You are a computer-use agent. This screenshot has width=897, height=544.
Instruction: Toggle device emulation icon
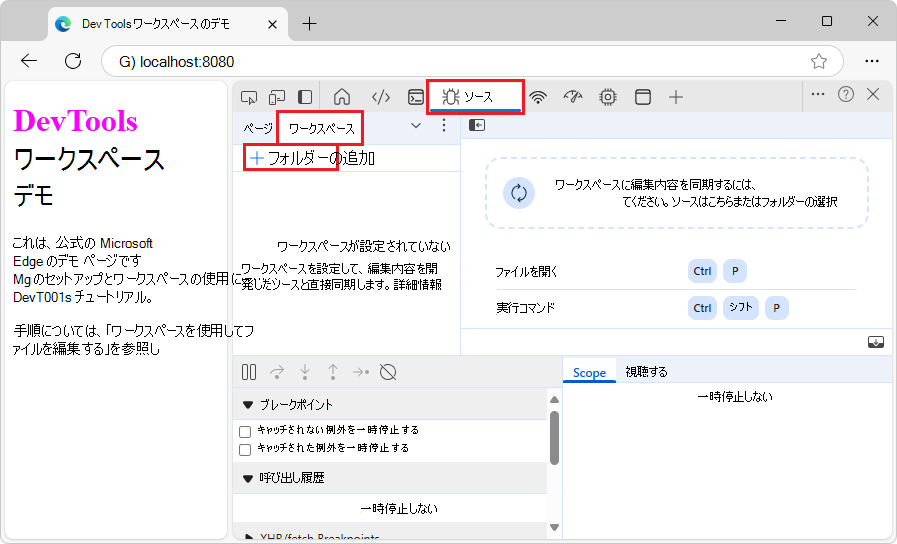click(x=277, y=97)
